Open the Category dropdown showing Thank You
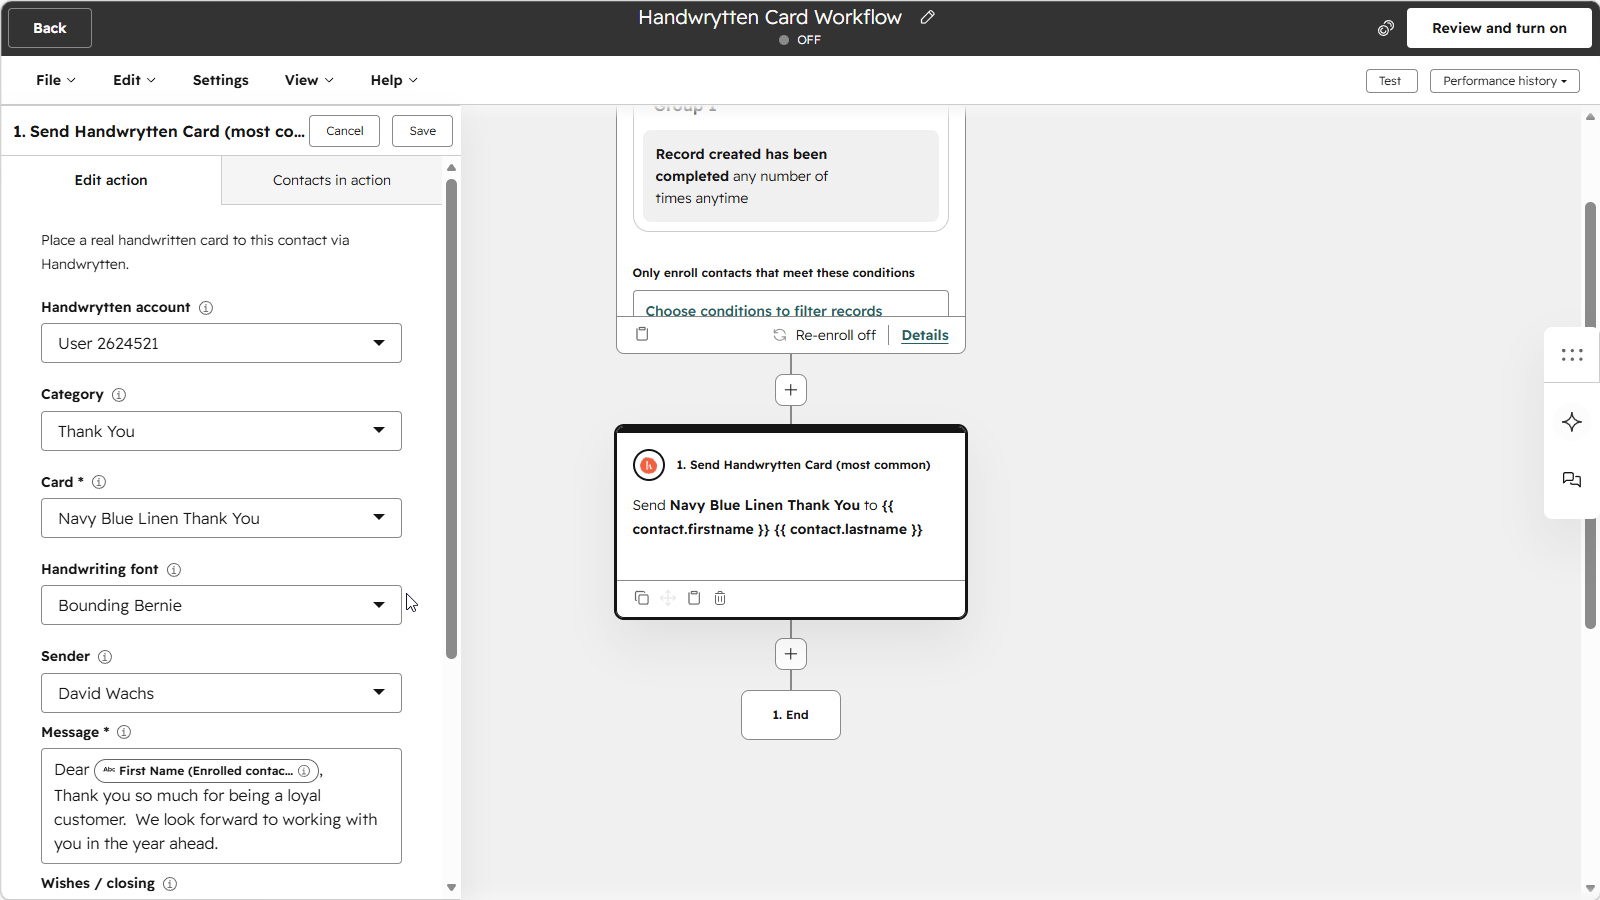 point(221,431)
